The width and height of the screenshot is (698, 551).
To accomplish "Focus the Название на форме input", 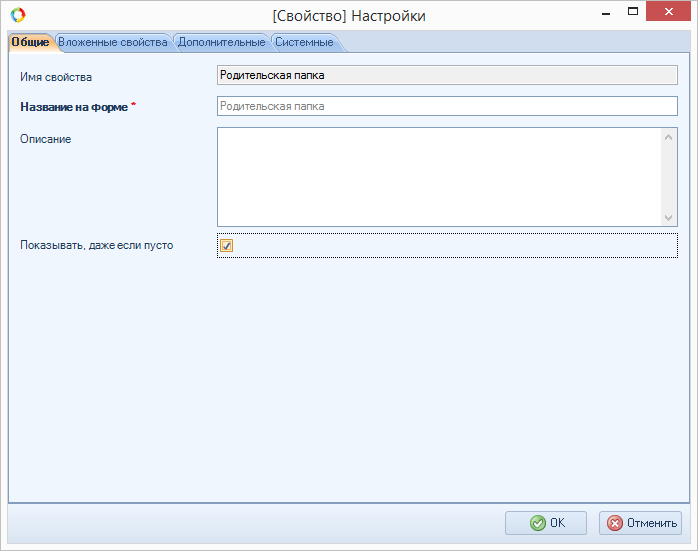I will [x=447, y=106].
